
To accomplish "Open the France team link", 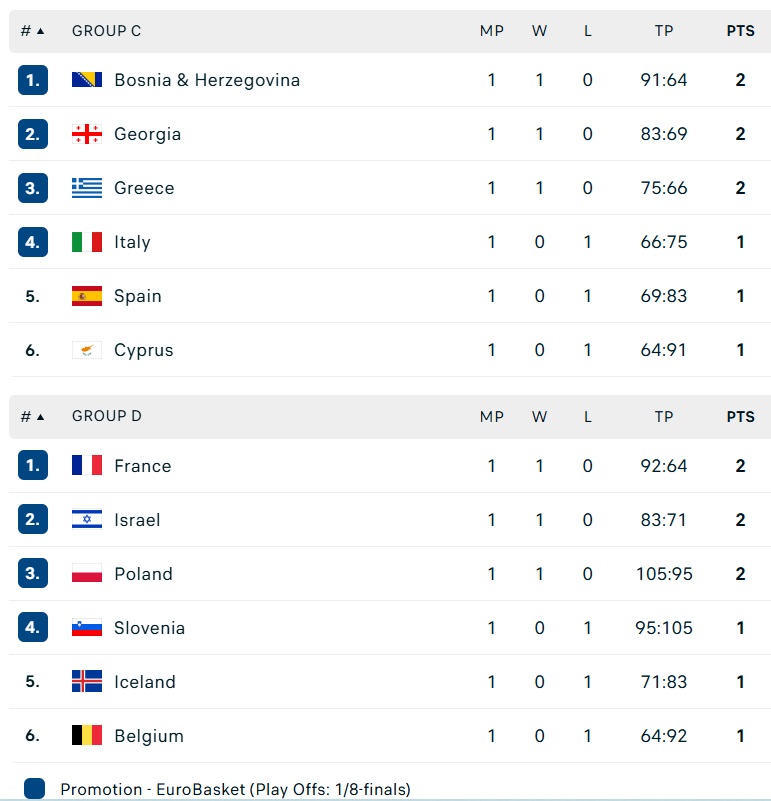I will coord(143,466).
